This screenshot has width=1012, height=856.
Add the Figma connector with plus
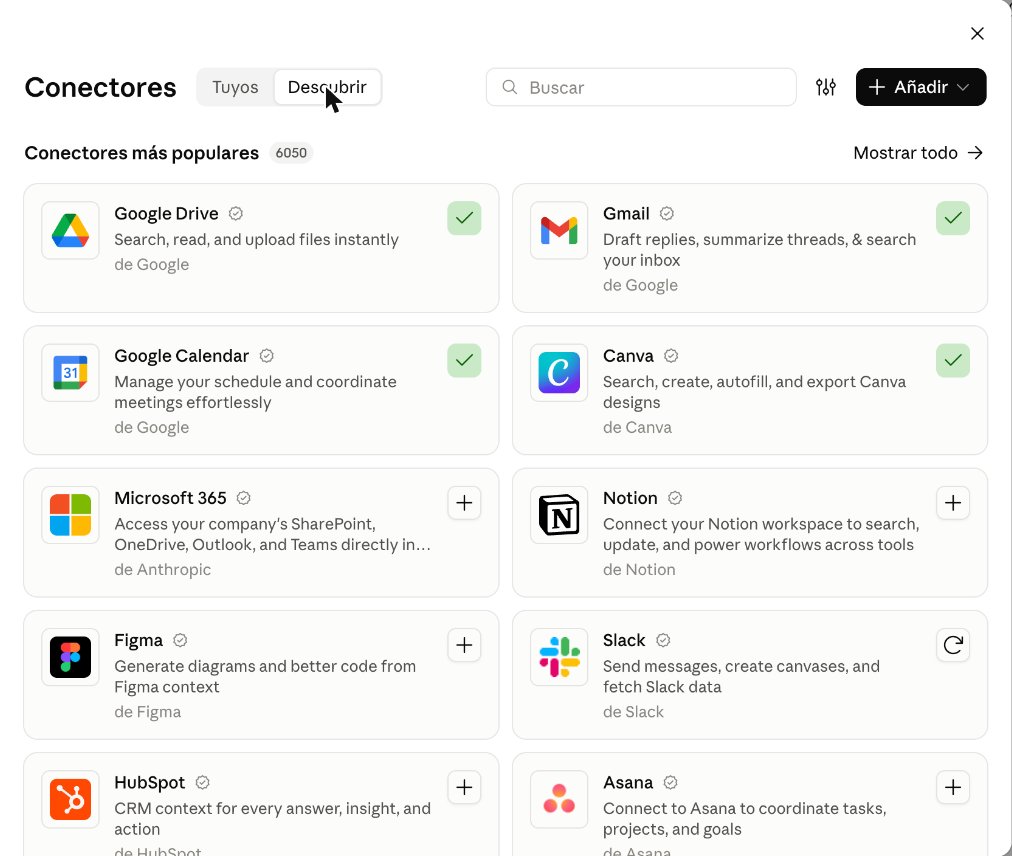click(464, 645)
